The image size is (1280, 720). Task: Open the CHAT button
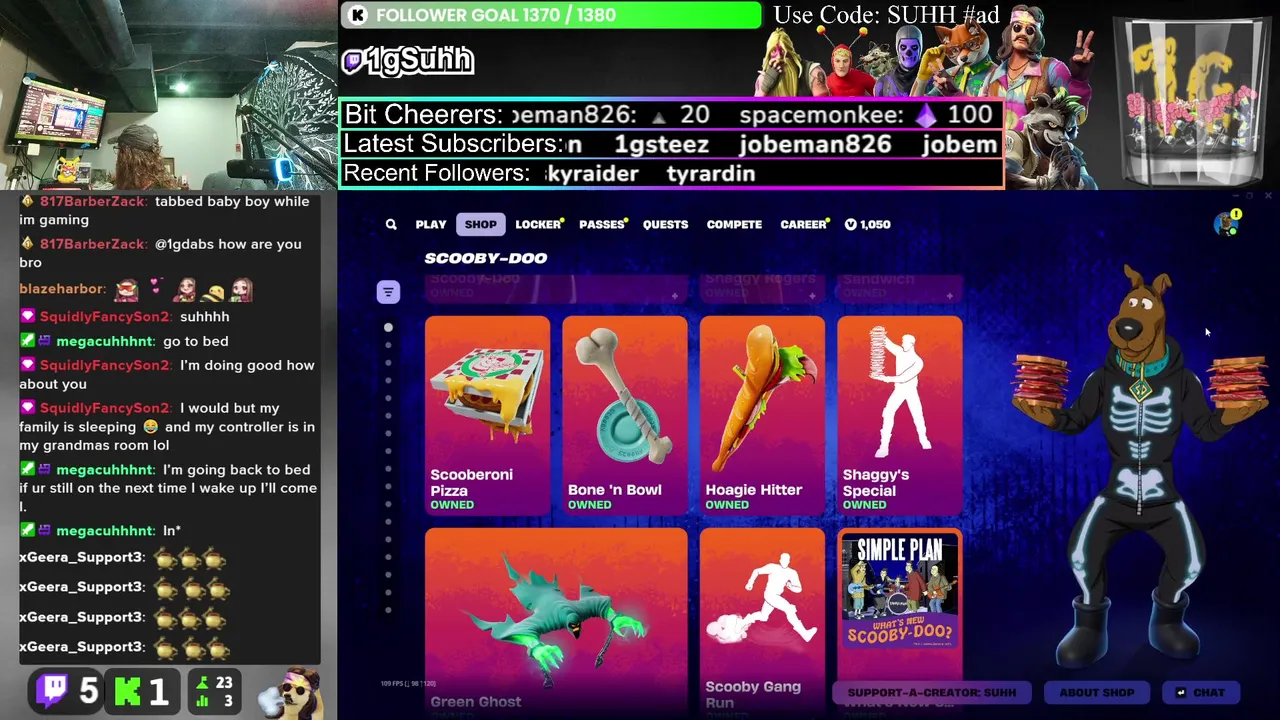pyautogui.click(x=1200, y=692)
